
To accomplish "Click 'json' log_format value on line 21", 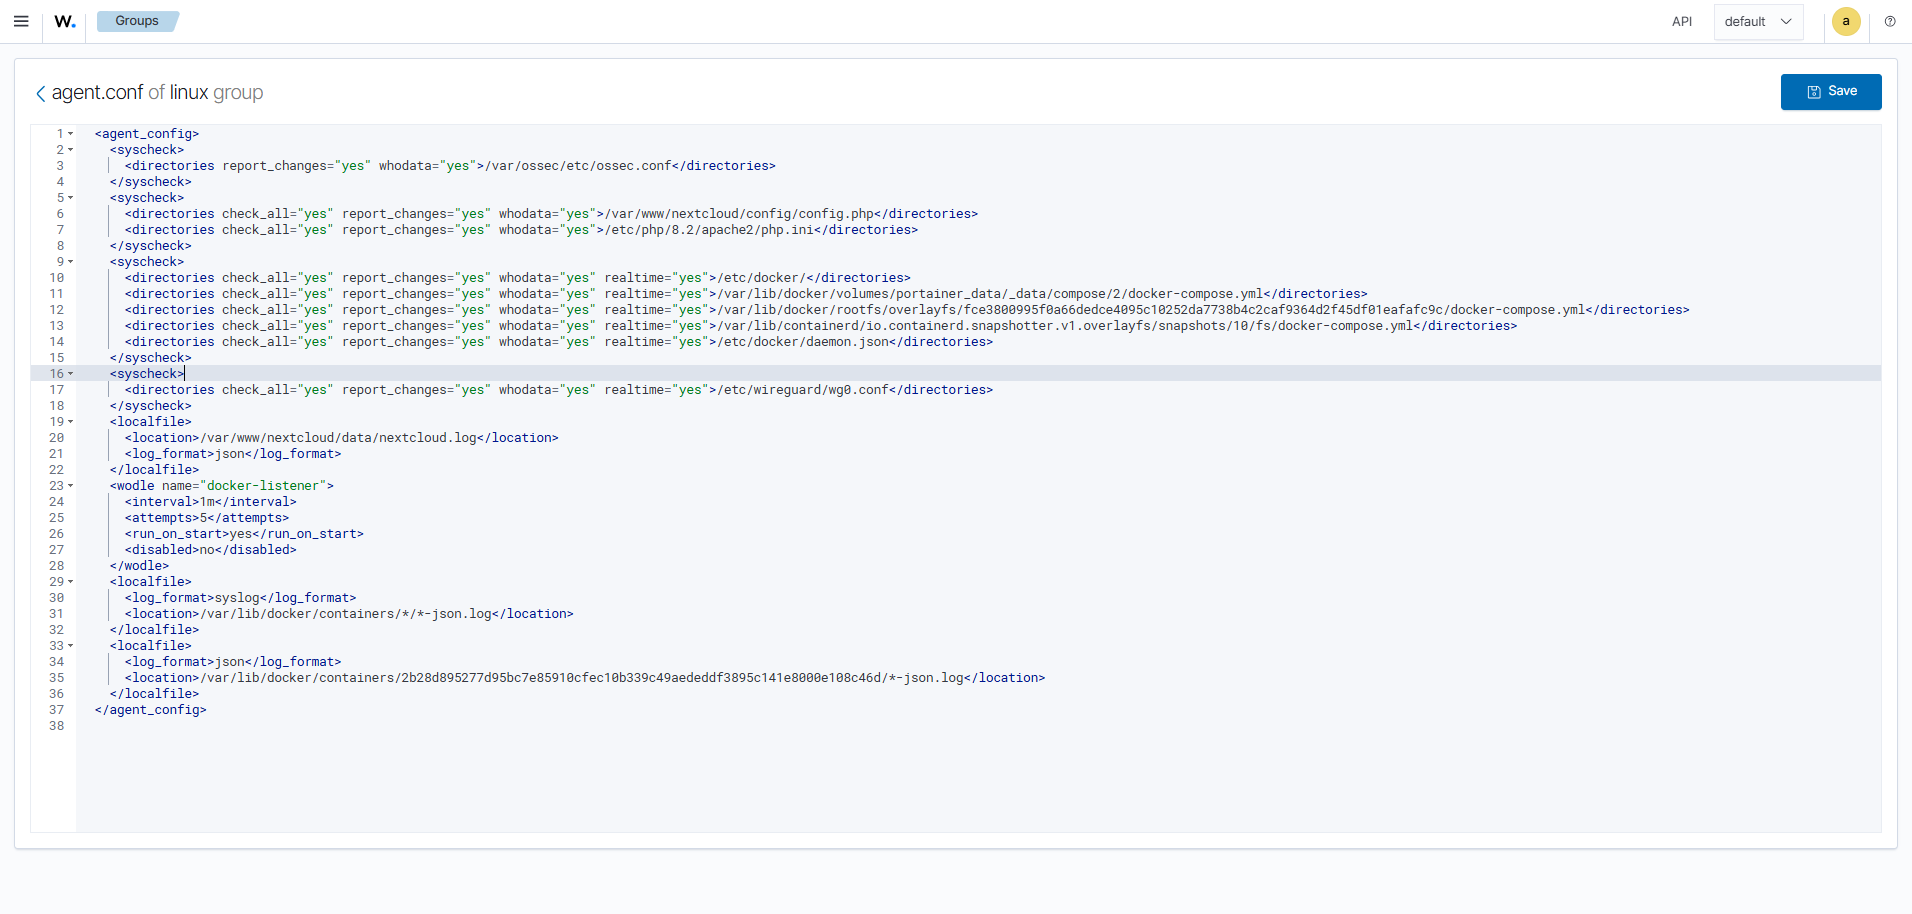I will (230, 454).
